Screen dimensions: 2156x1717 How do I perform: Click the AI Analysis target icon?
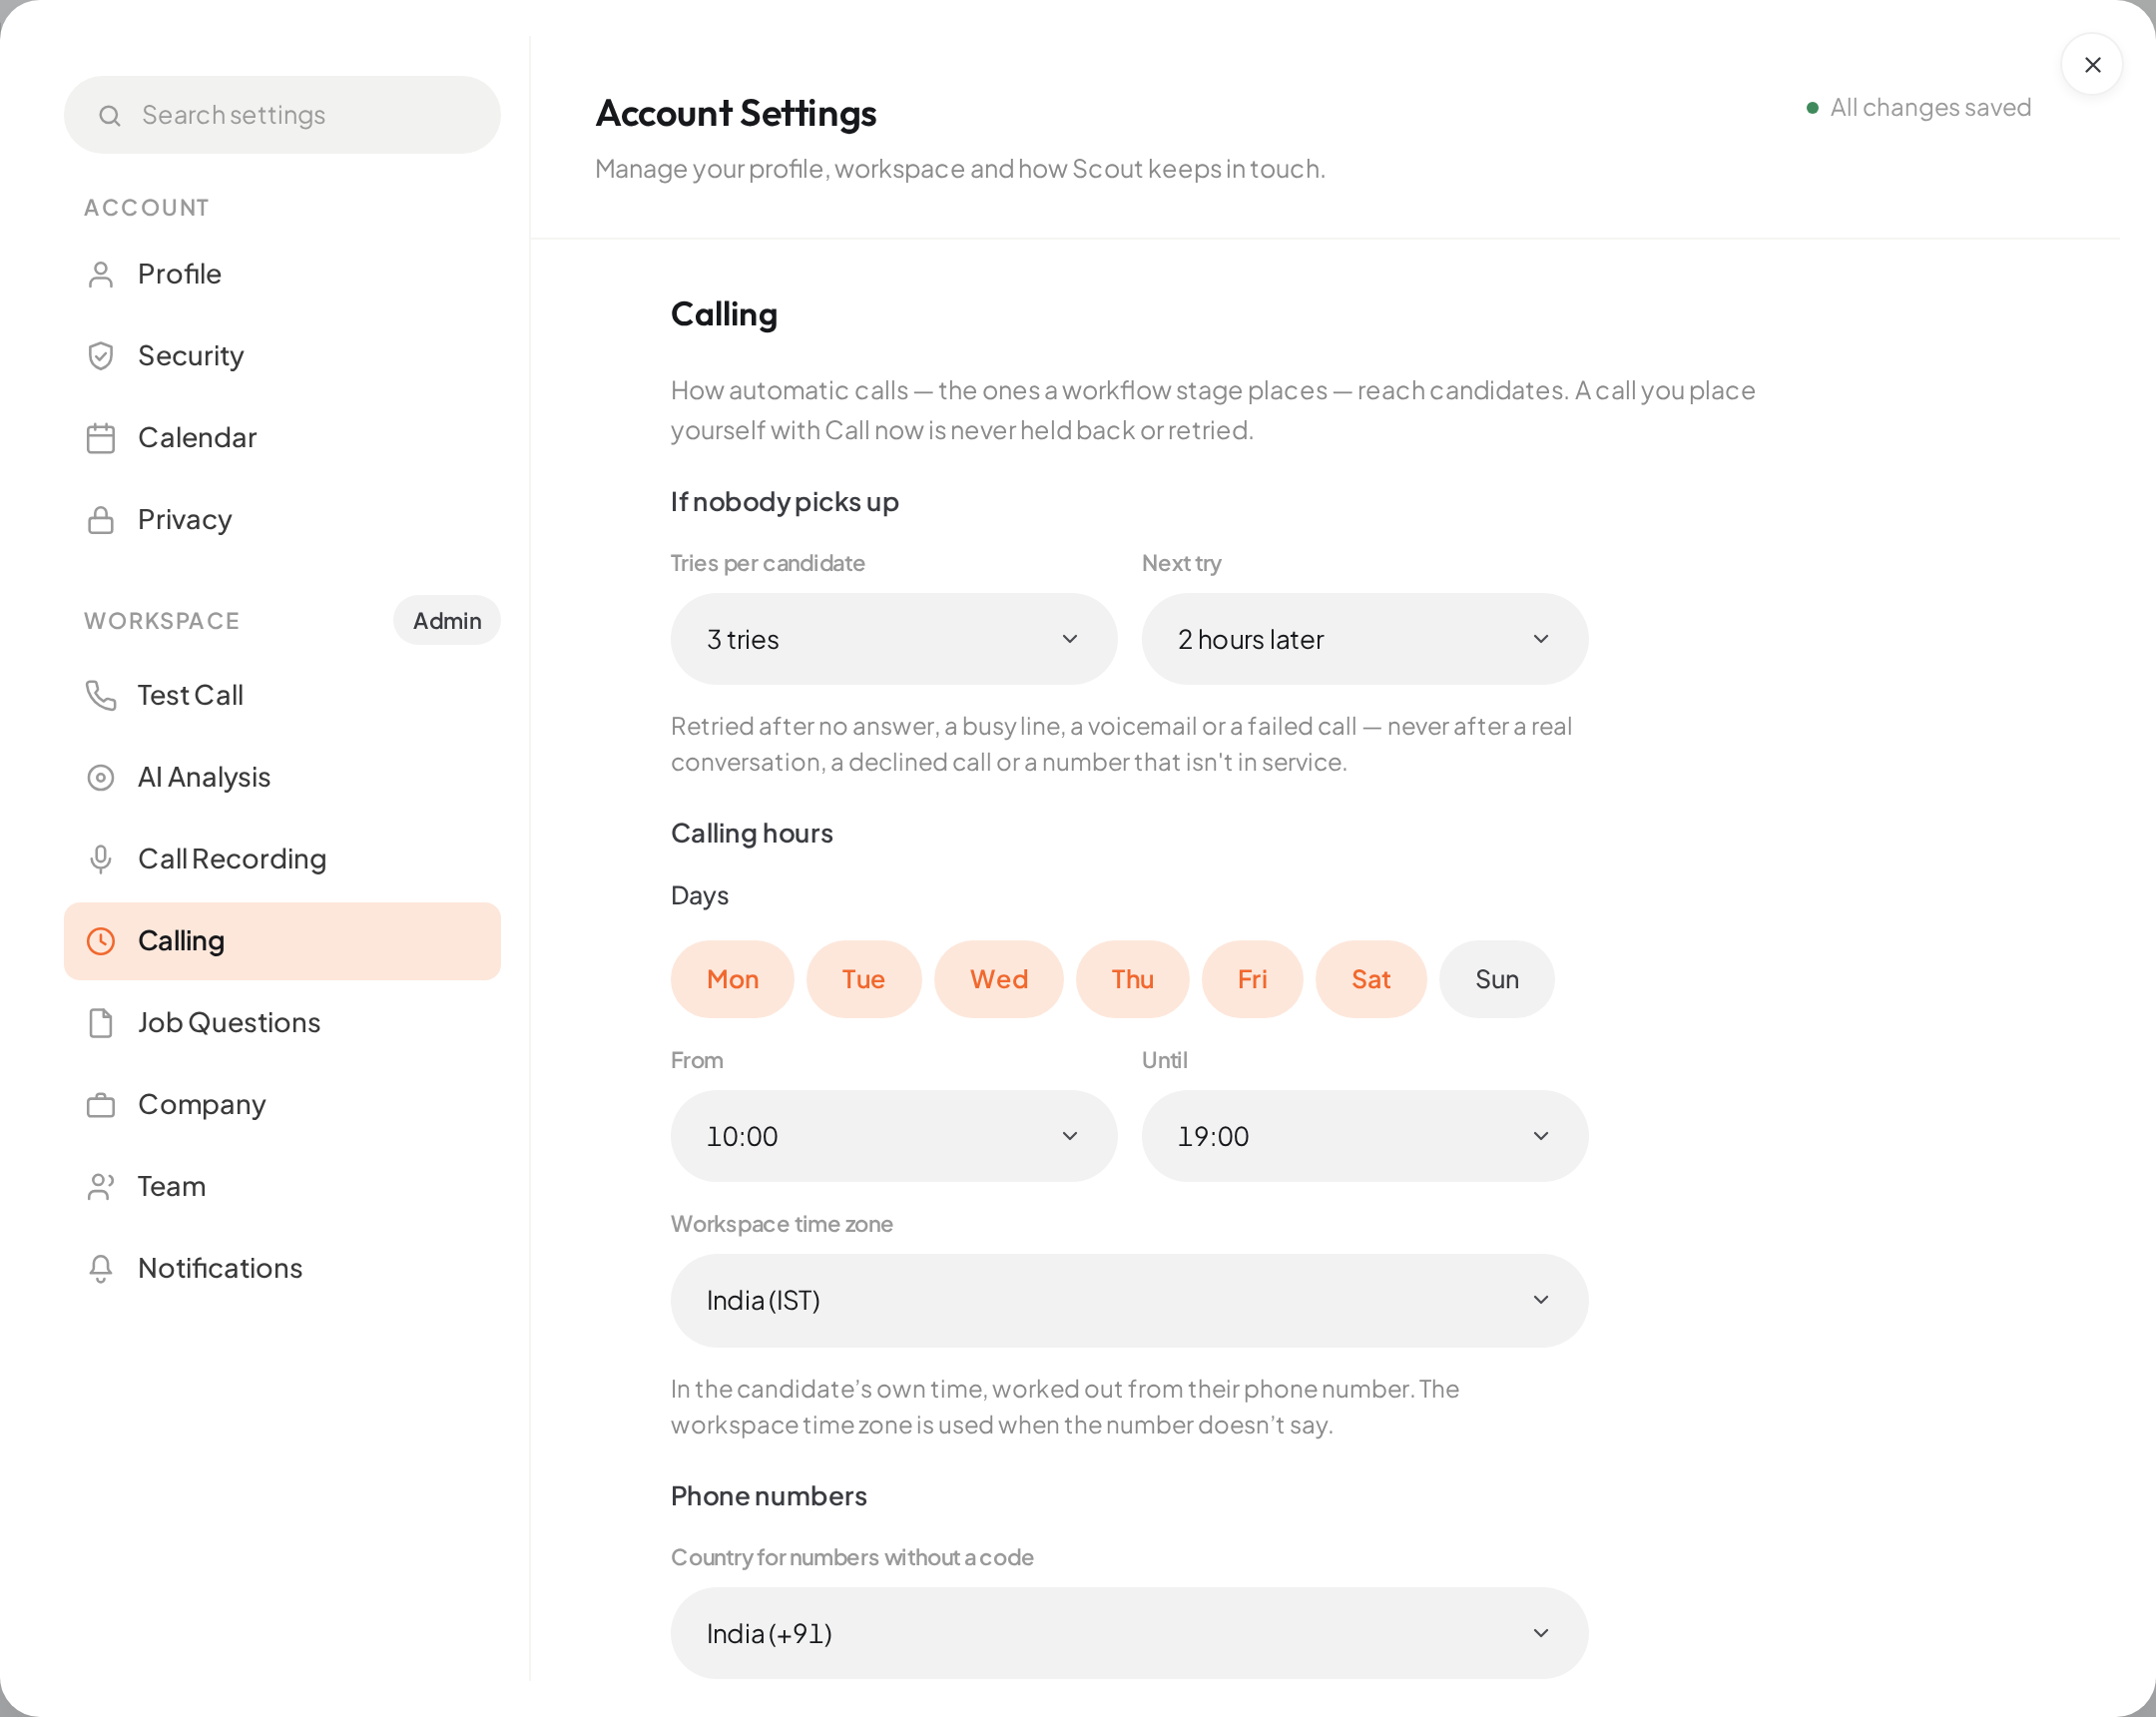(101, 777)
